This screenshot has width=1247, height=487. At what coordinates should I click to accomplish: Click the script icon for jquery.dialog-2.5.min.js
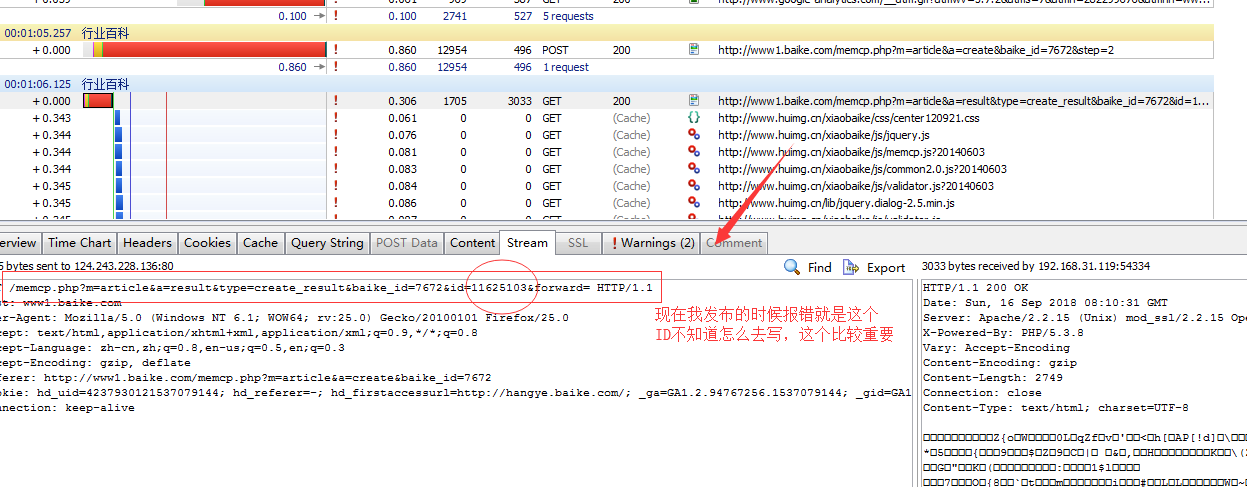(x=694, y=203)
